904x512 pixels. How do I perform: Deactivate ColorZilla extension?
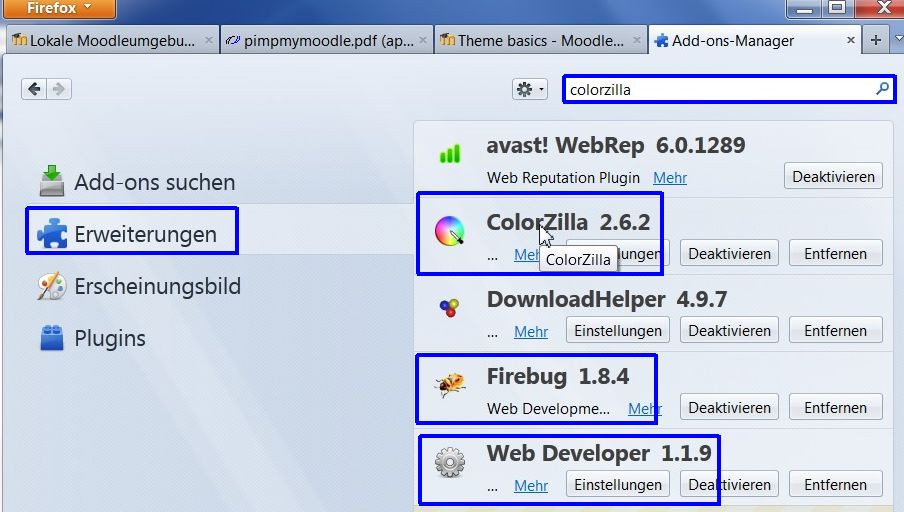tap(729, 253)
